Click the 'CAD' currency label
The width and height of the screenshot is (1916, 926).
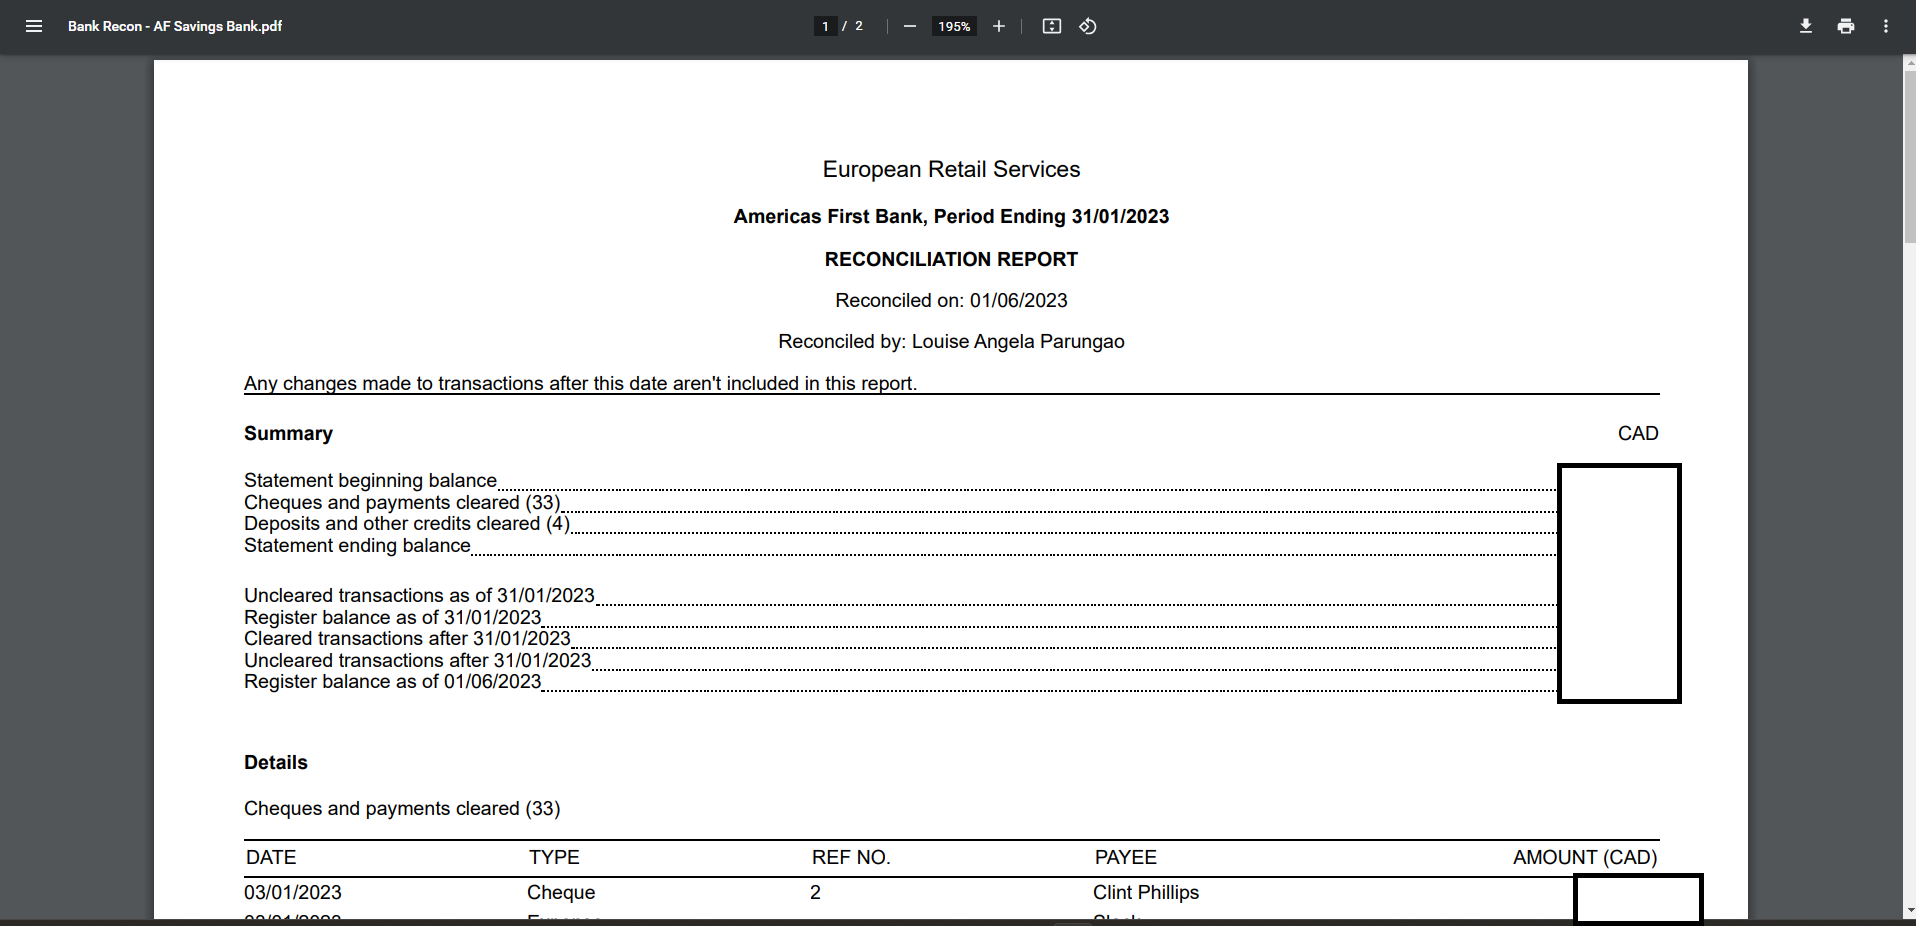(1638, 433)
